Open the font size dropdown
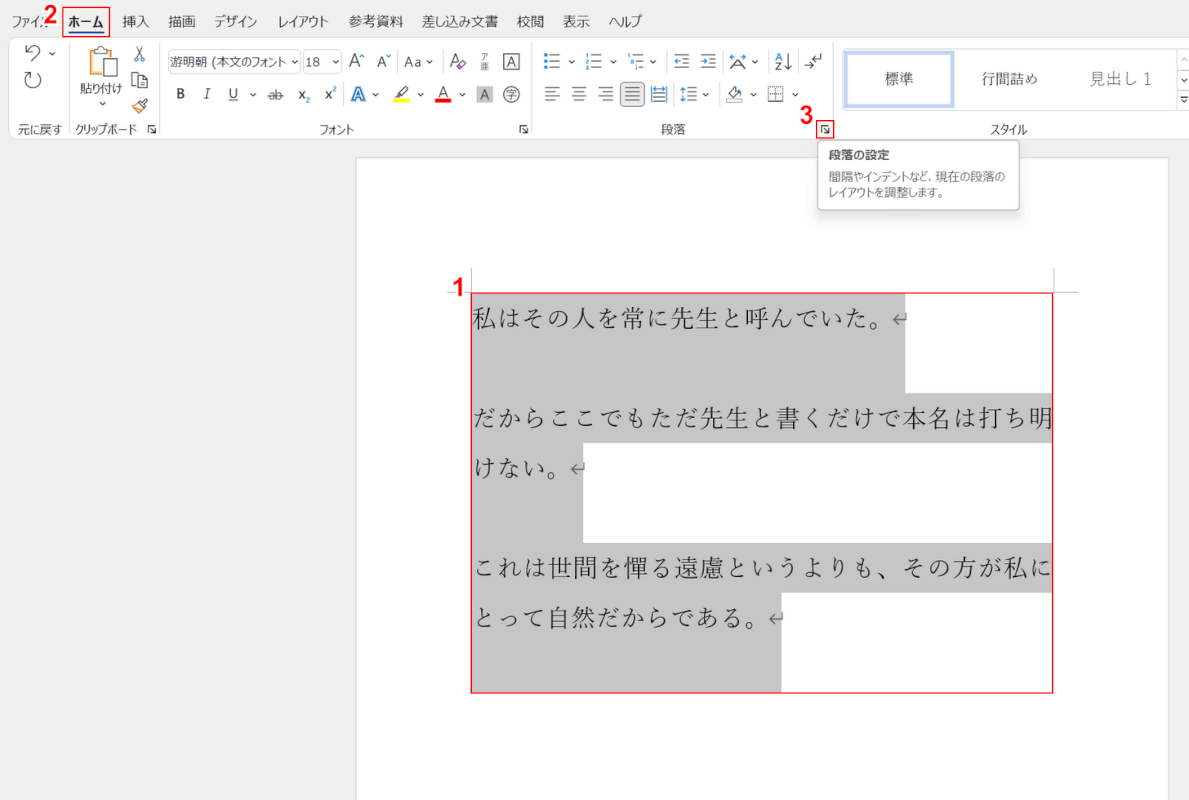The height and width of the screenshot is (800, 1189). coord(336,62)
